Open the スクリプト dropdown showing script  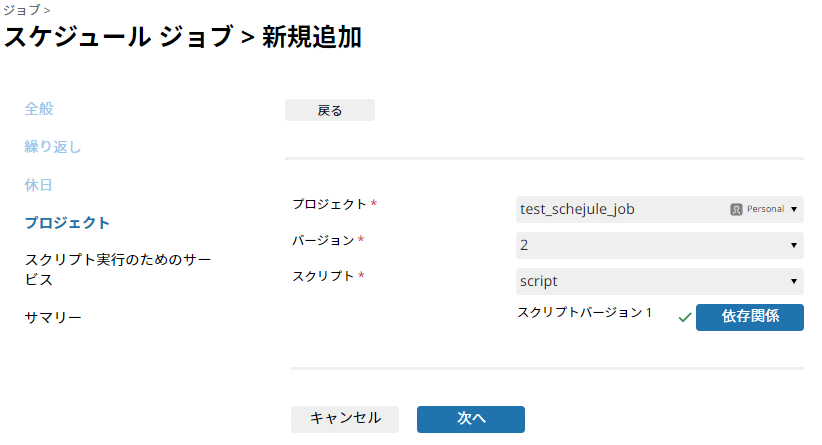(659, 281)
